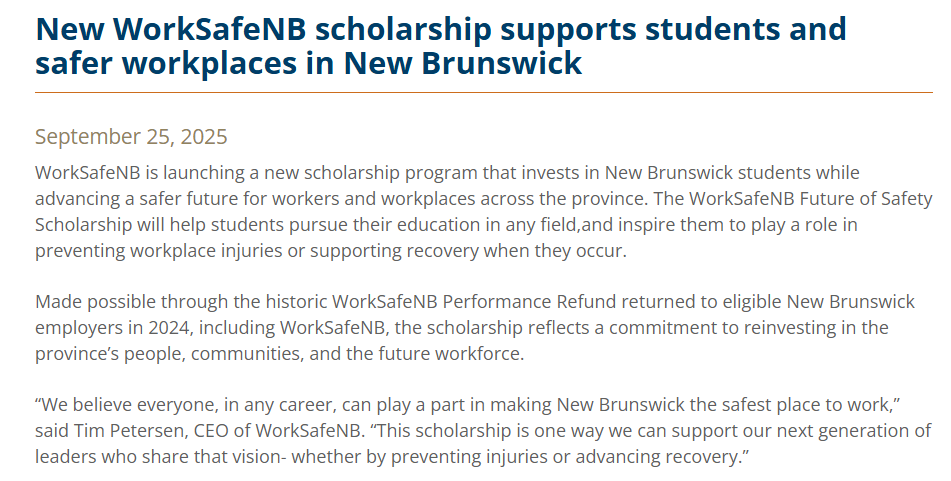This screenshot has height=481, width=951.
Task: Click the quote paragraph starting "We believe everyone"
Action: [x=483, y=431]
